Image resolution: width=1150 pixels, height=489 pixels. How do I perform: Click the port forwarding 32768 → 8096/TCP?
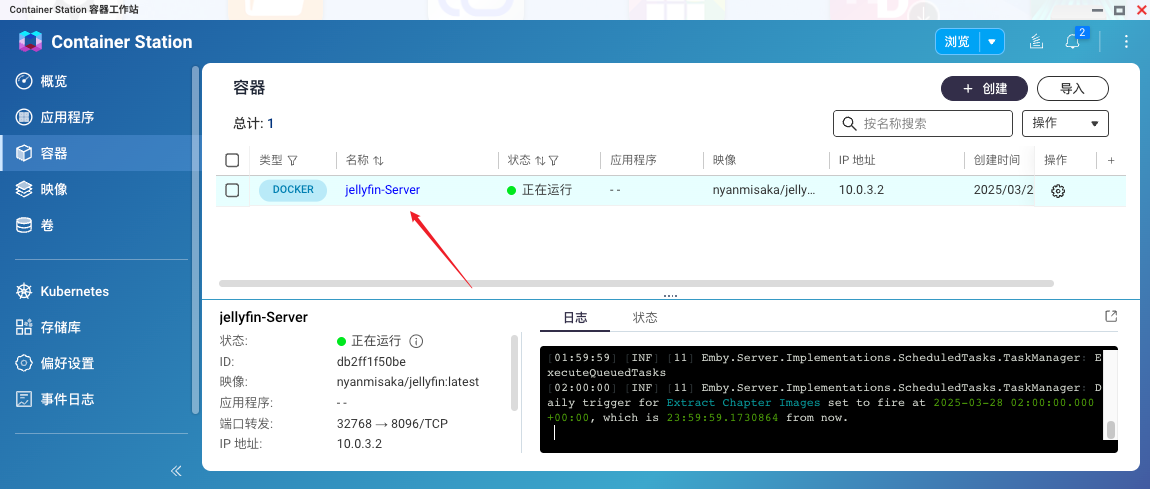[392, 424]
